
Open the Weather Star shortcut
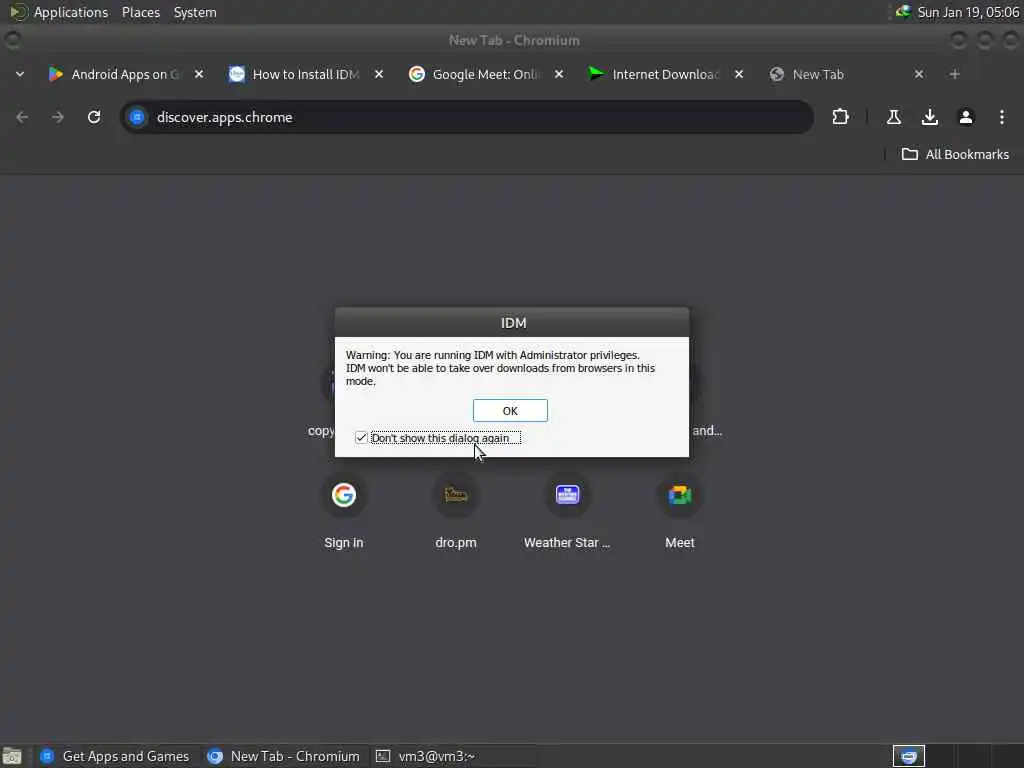(x=567, y=512)
